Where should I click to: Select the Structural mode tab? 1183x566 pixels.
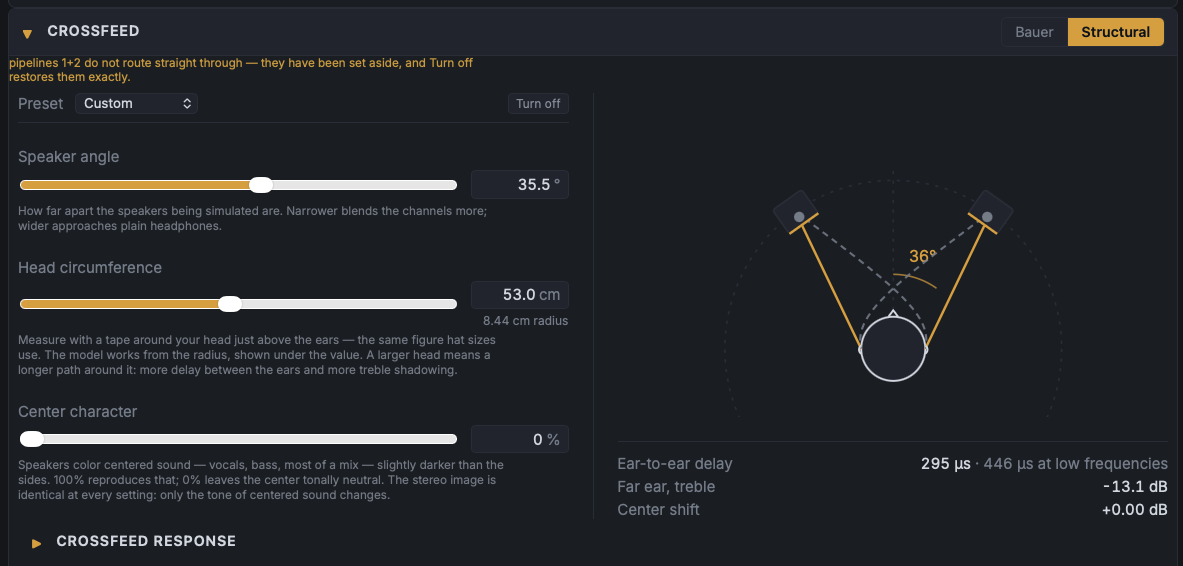(x=1115, y=32)
